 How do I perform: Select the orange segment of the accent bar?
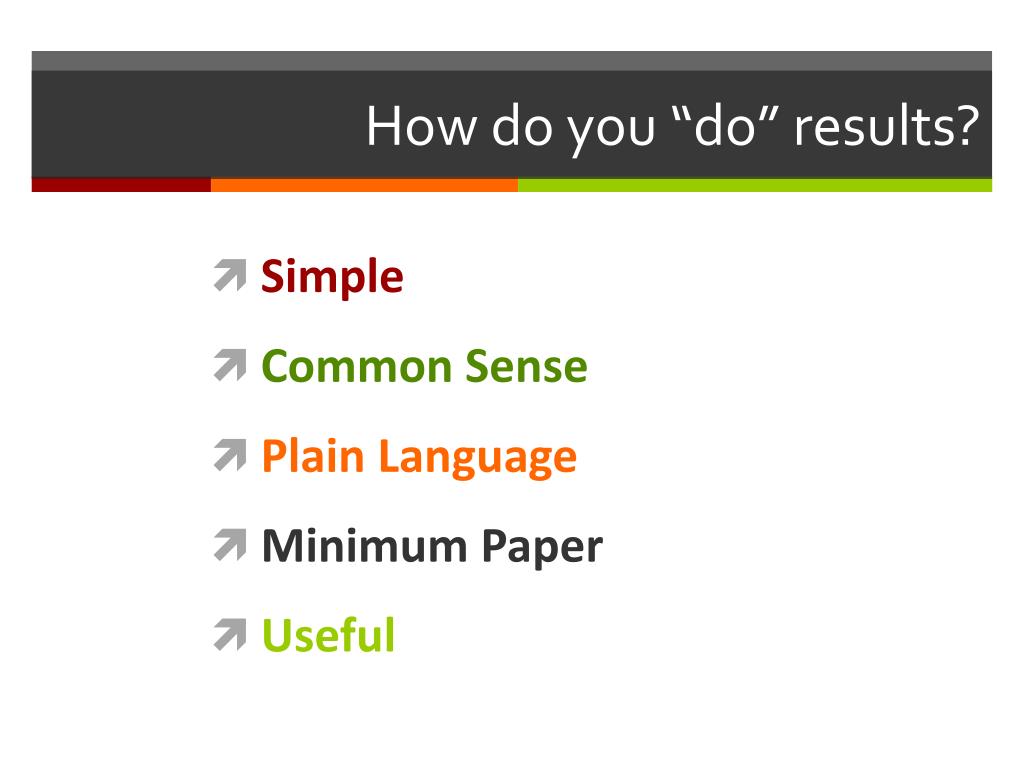(364, 185)
